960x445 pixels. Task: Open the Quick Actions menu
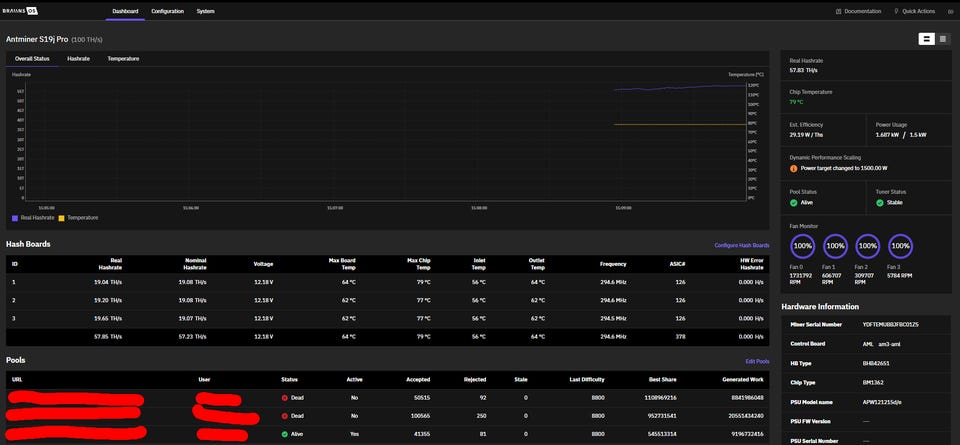point(918,11)
